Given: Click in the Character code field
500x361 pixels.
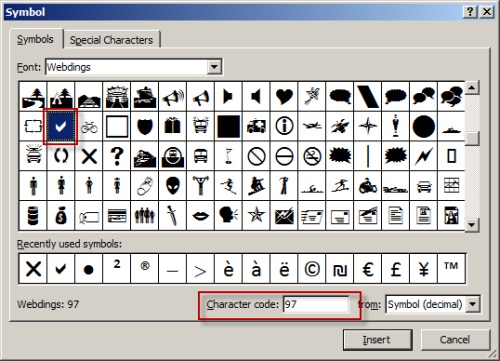Looking at the screenshot, I should [x=315, y=304].
